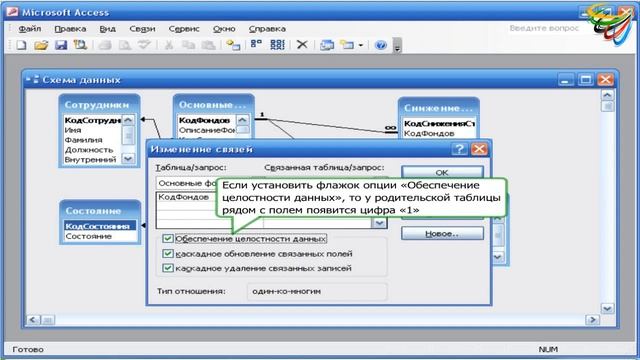Click Схема данных vertical scroll up arrow
The height and width of the screenshot is (360, 640).
pos(607,95)
